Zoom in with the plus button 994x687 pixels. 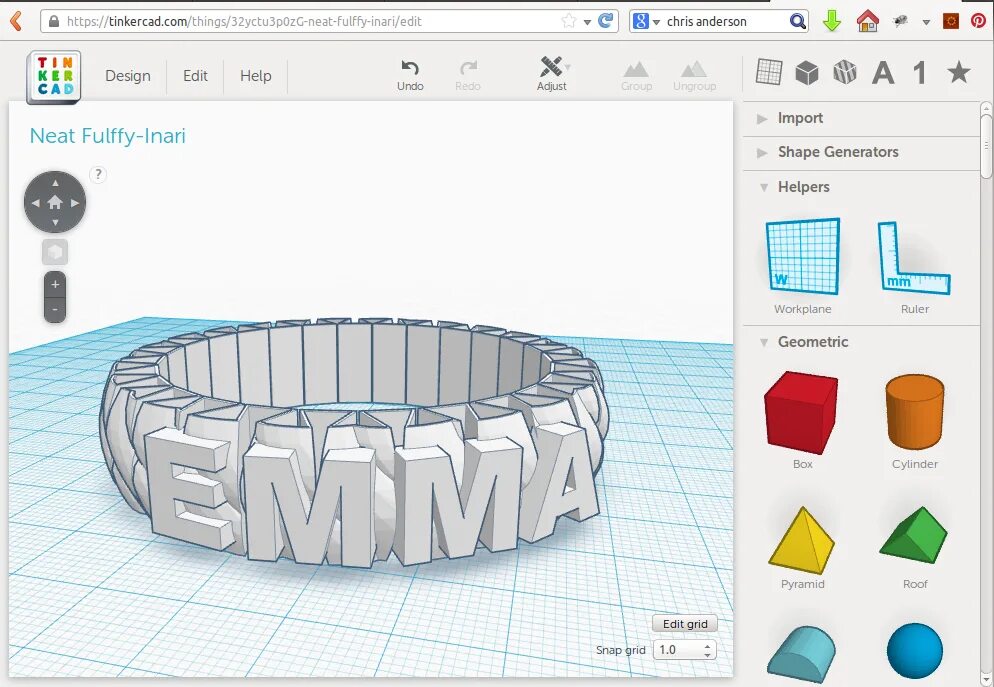point(55,284)
